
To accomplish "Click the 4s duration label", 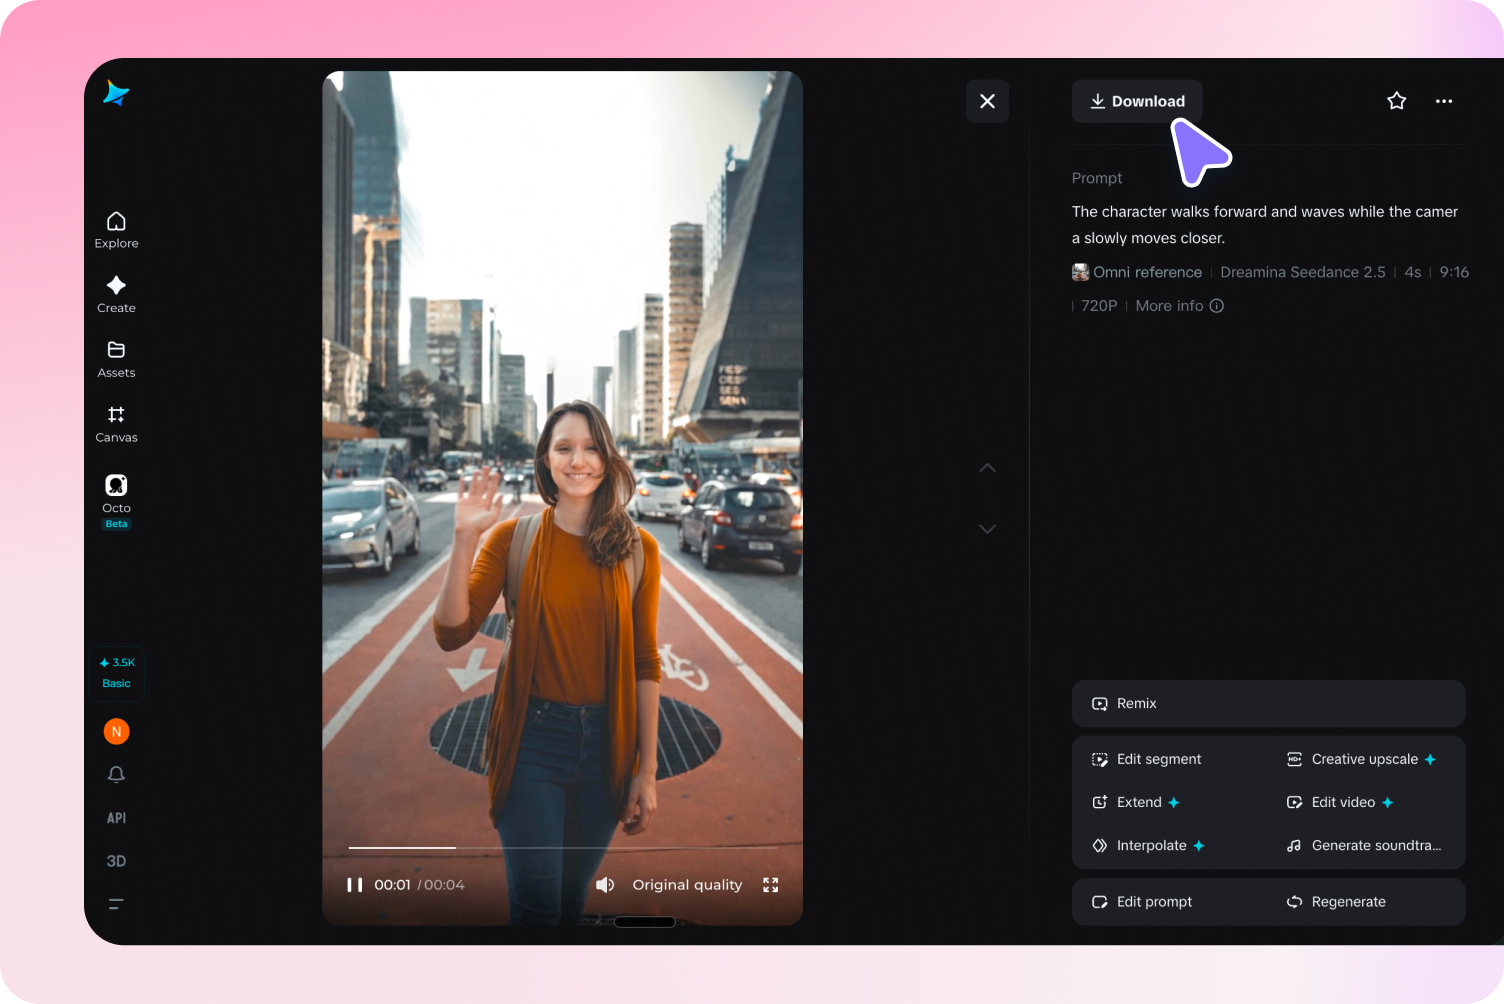I will click(x=1413, y=272).
